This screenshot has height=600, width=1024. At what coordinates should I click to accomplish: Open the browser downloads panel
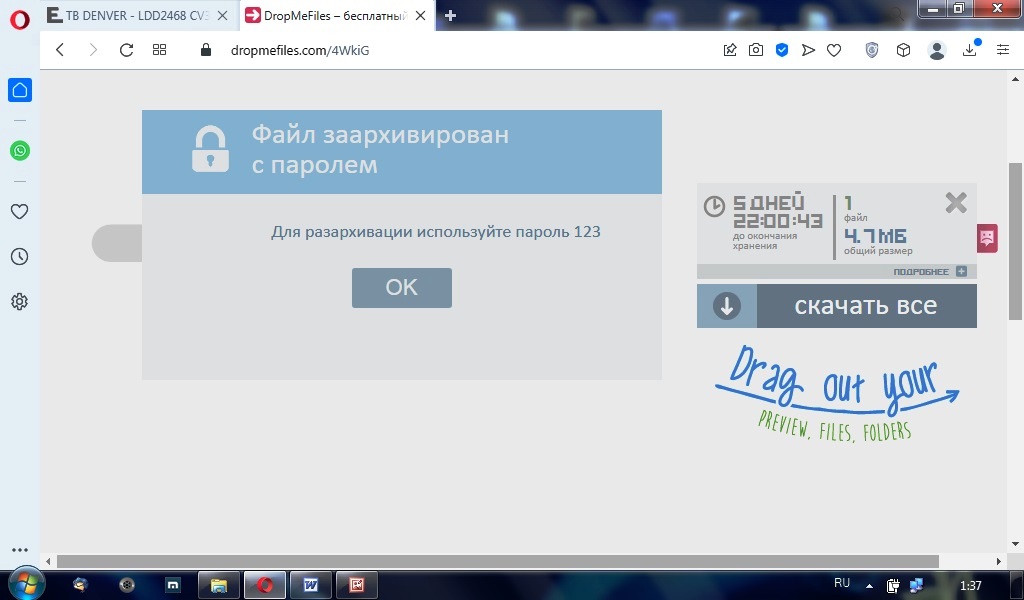click(969, 50)
